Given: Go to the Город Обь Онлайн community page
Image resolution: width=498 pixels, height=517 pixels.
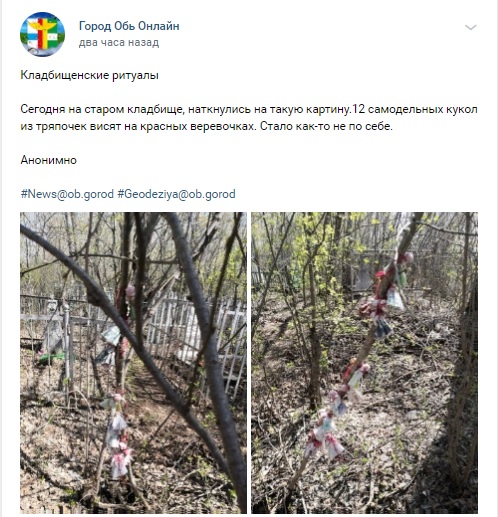Looking at the screenshot, I should [129, 26].
